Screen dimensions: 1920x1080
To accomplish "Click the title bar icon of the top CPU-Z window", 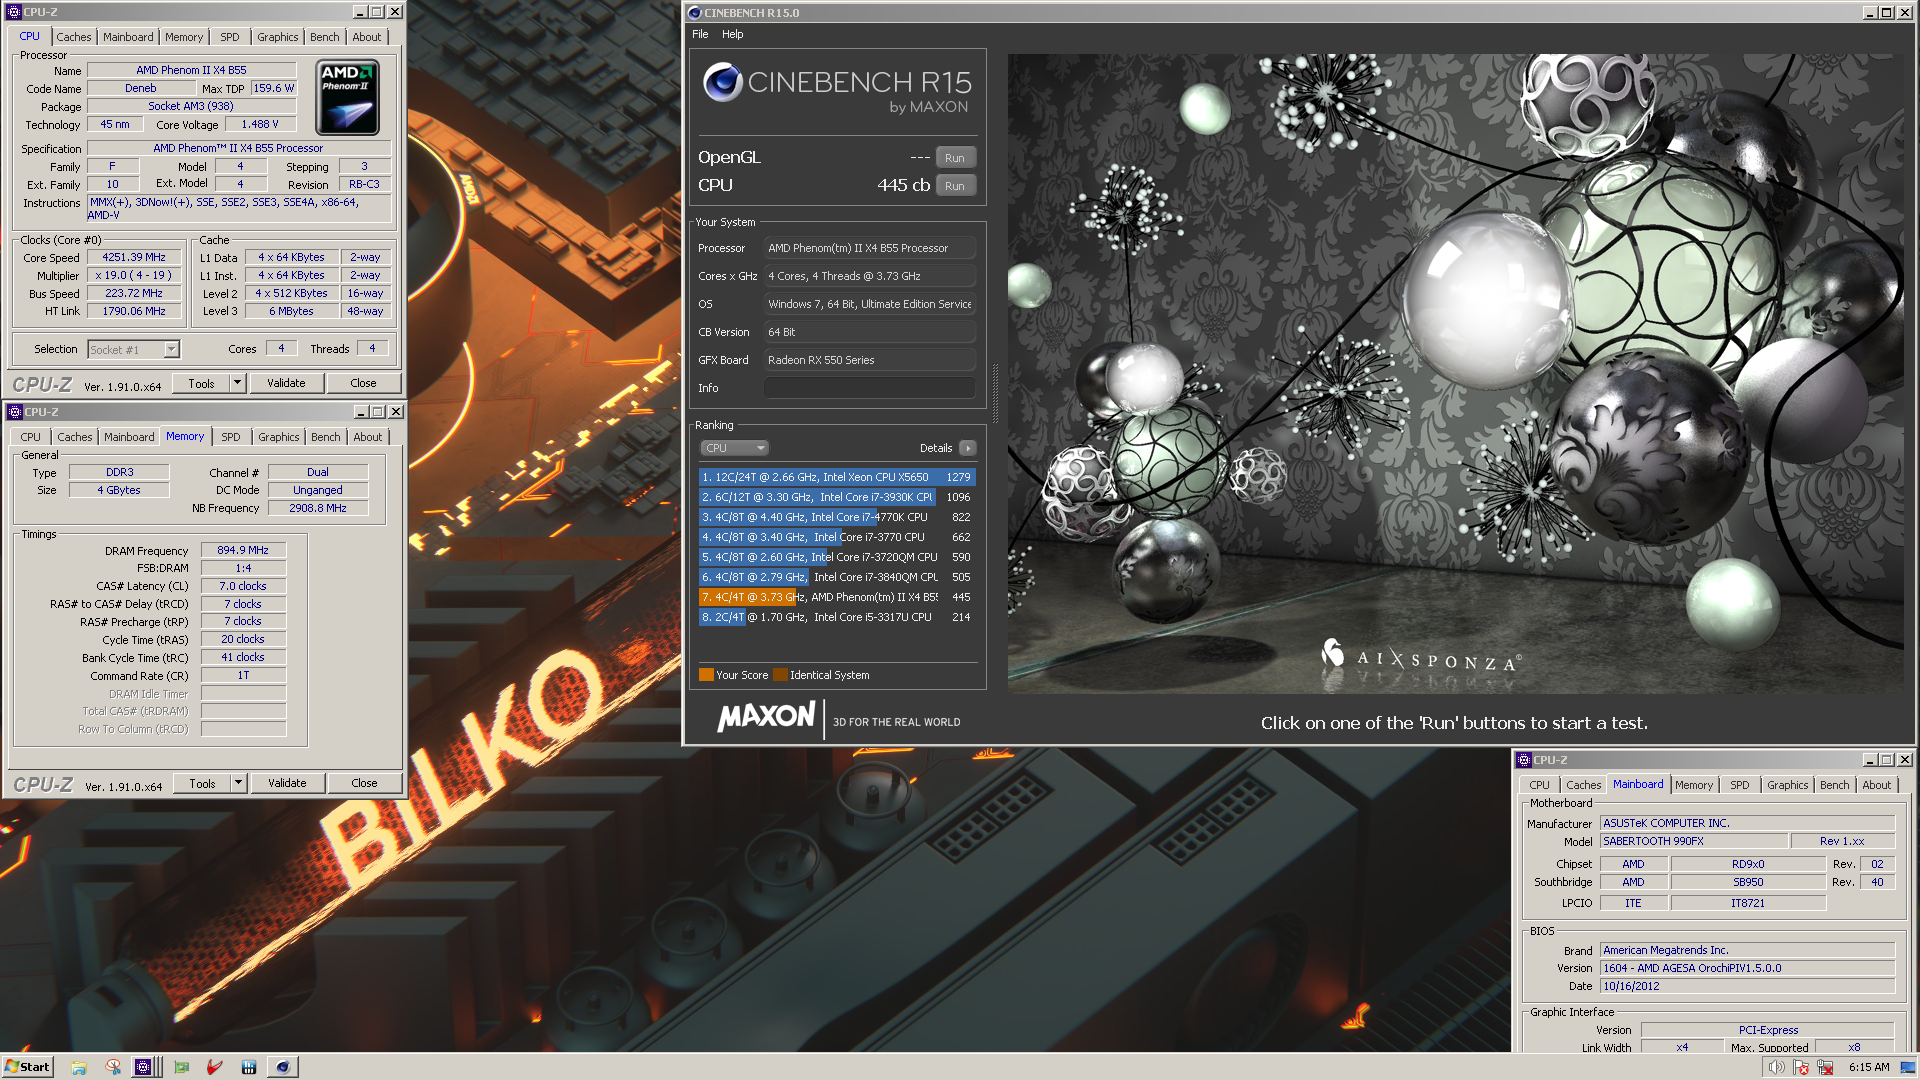I will pyautogui.click(x=14, y=12).
